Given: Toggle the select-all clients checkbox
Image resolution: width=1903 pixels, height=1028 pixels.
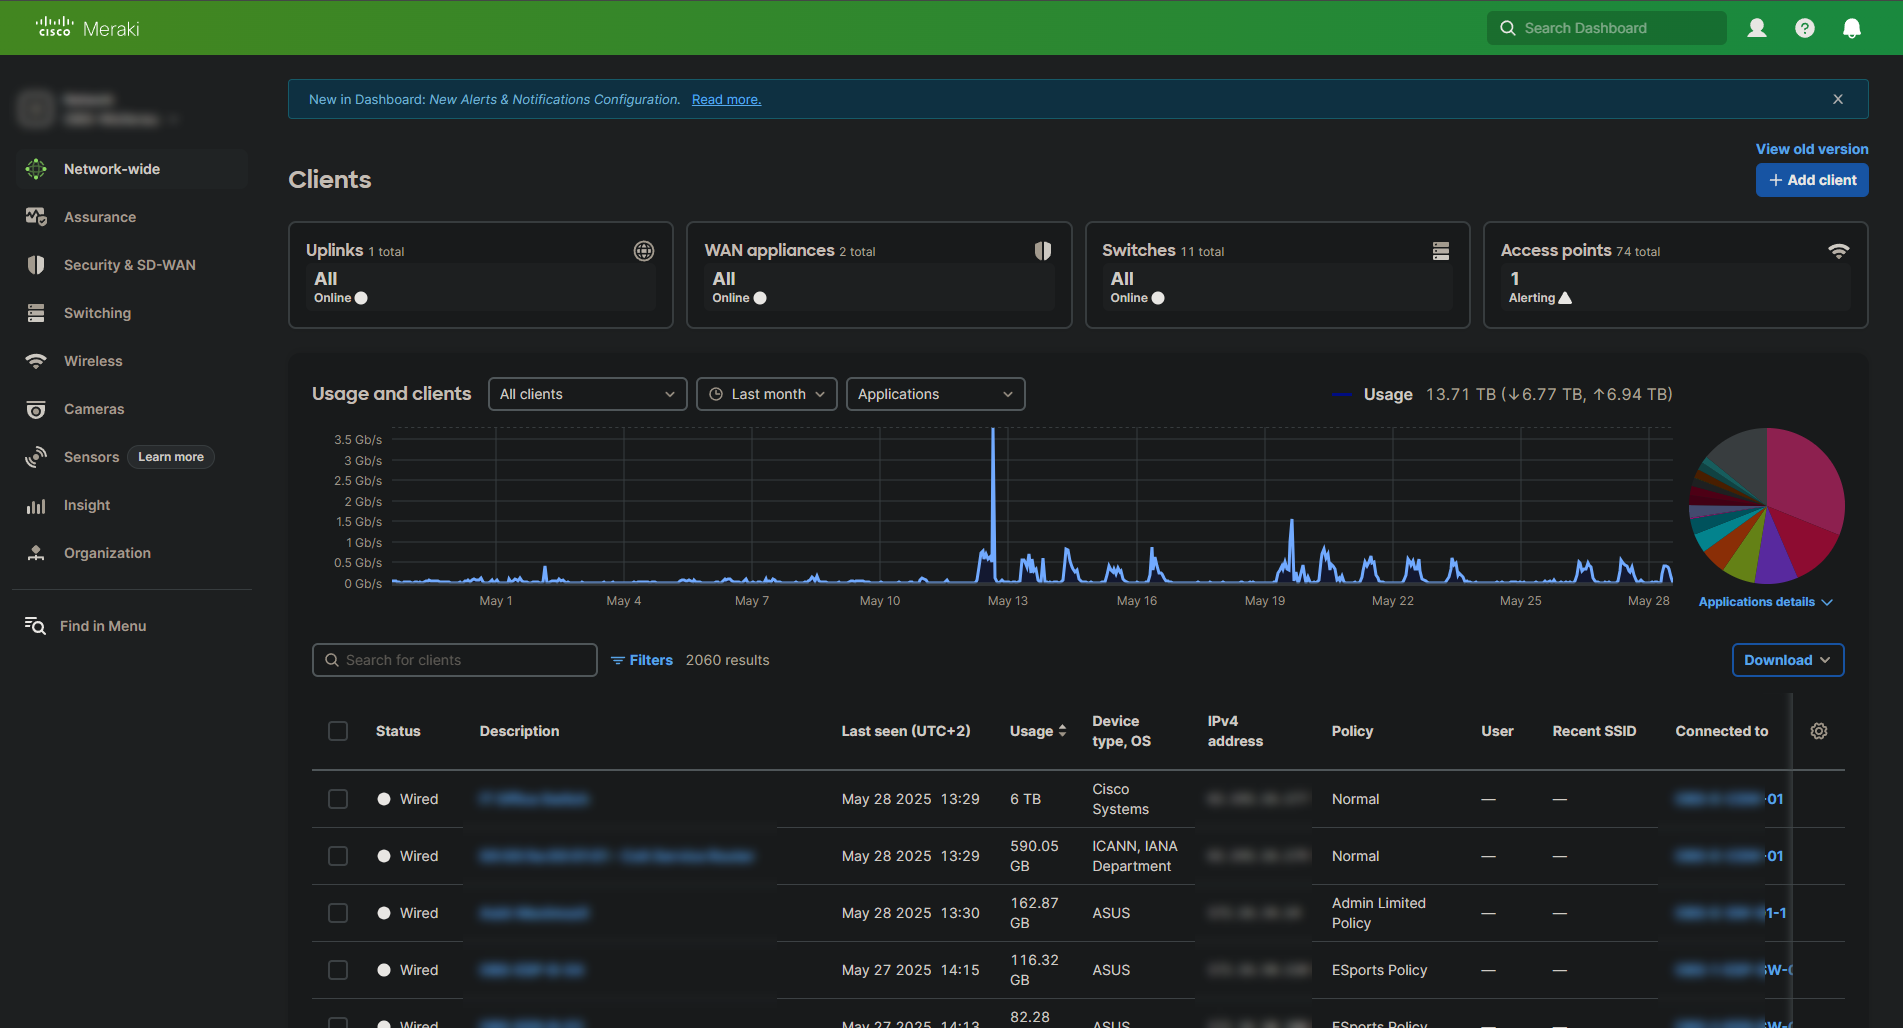Looking at the screenshot, I should click(338, 731).
